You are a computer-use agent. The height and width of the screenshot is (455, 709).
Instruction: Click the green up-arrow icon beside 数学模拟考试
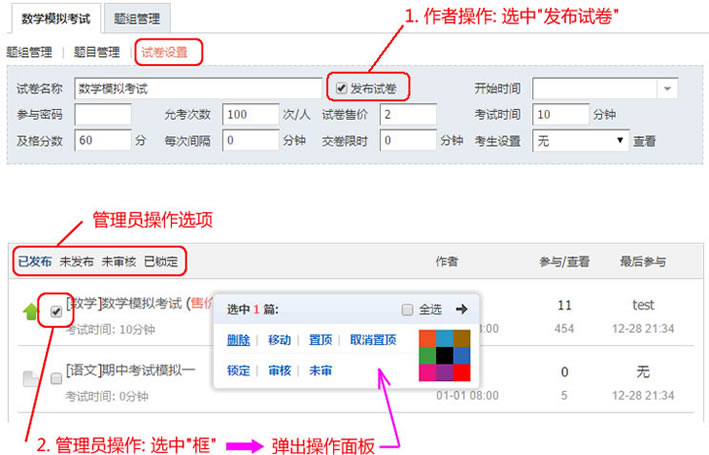pos(29,312)
